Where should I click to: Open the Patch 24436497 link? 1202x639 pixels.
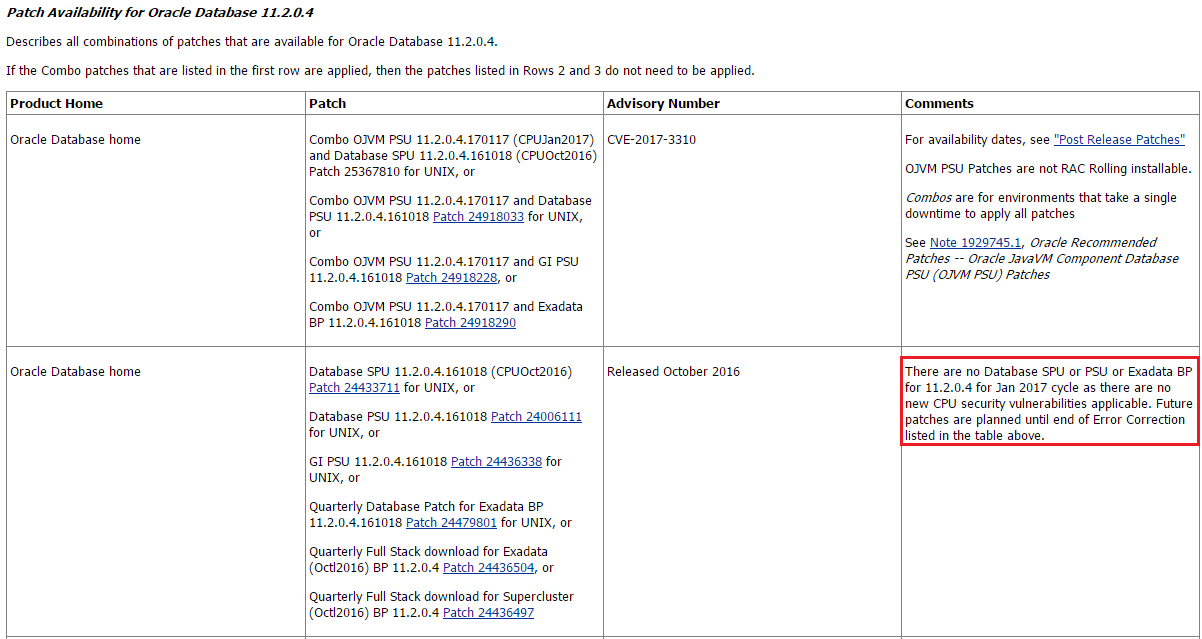point(488,613)
